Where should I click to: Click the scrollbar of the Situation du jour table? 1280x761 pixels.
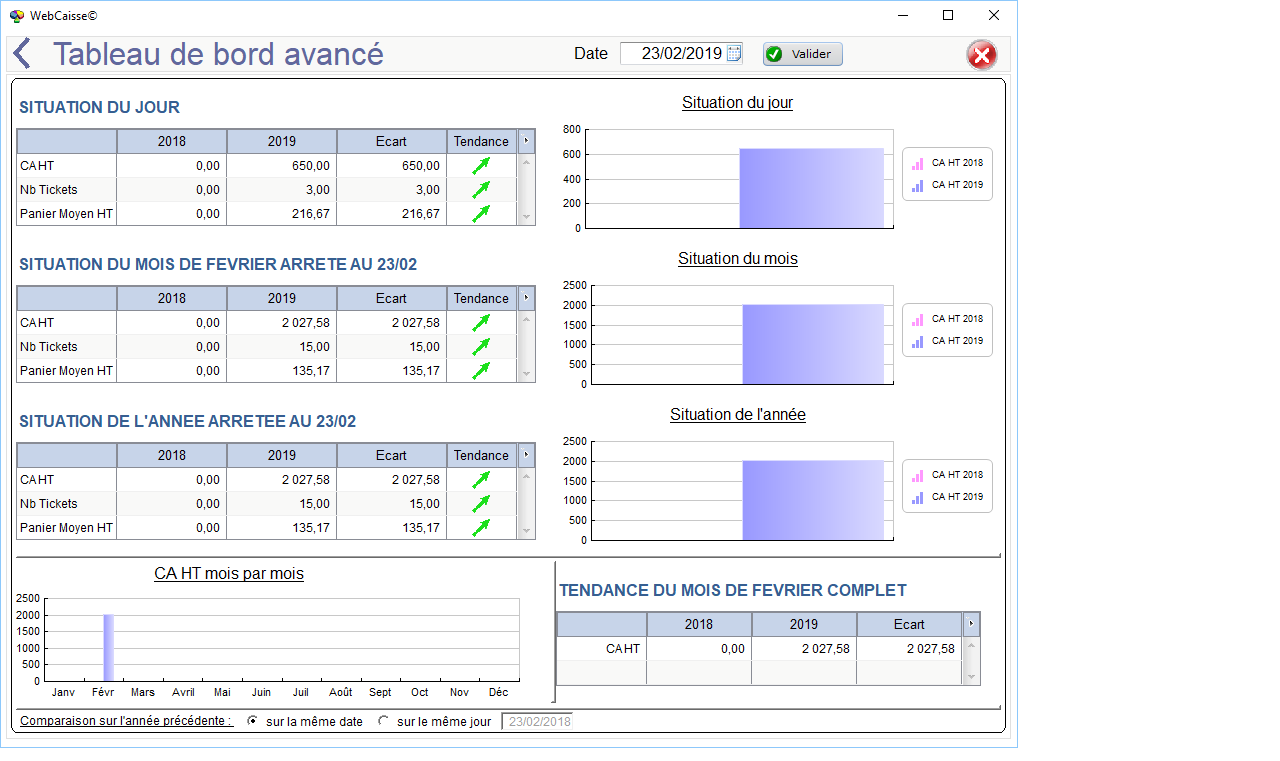click(527, 190)
